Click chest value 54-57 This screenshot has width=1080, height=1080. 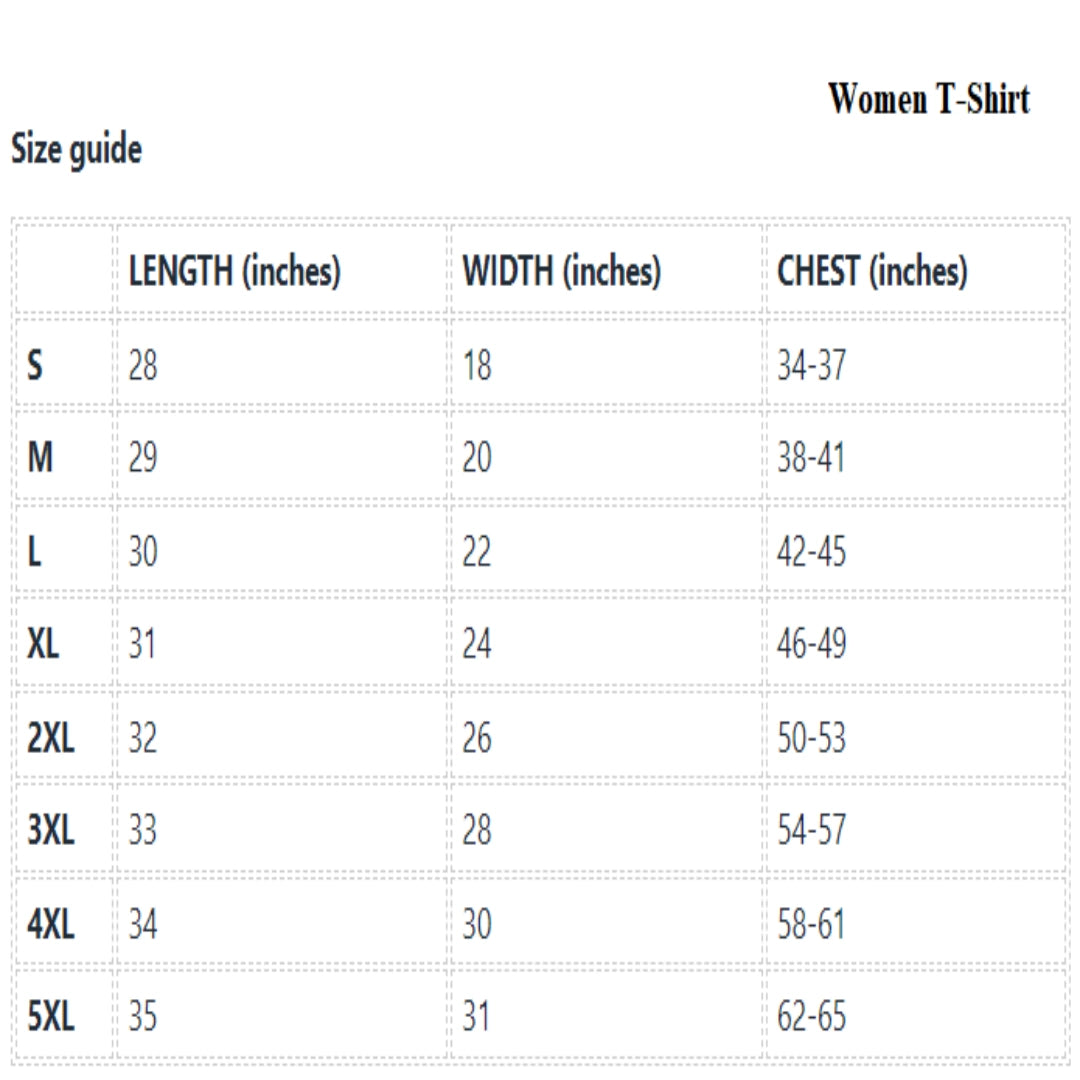(811, 831)
